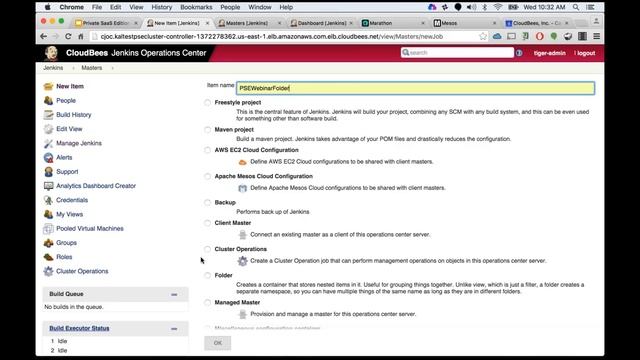Open the Bookmarks menu
Viewport: 640px width, 360px height.
pos(196,7)
